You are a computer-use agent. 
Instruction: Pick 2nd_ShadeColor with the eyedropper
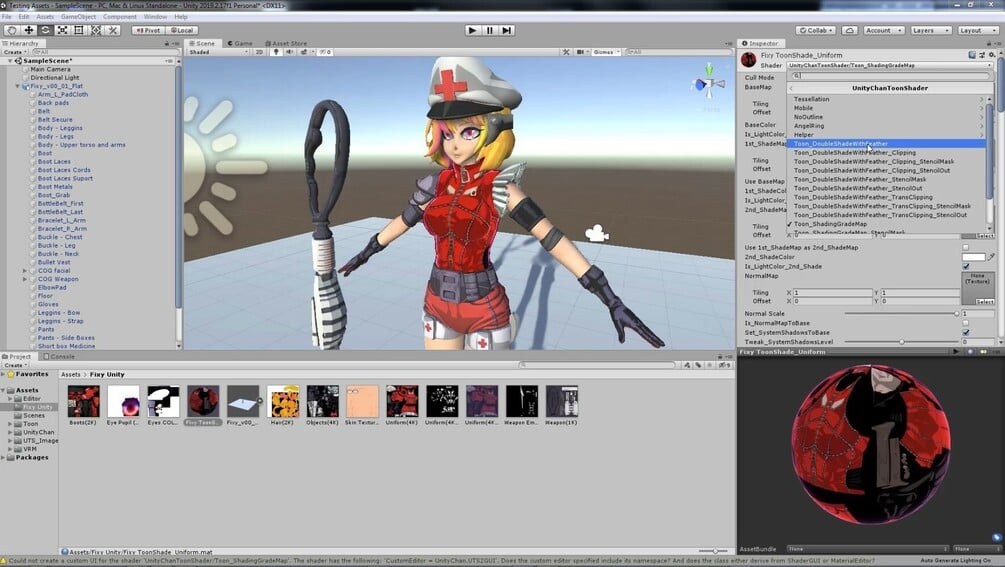point(991,257)
